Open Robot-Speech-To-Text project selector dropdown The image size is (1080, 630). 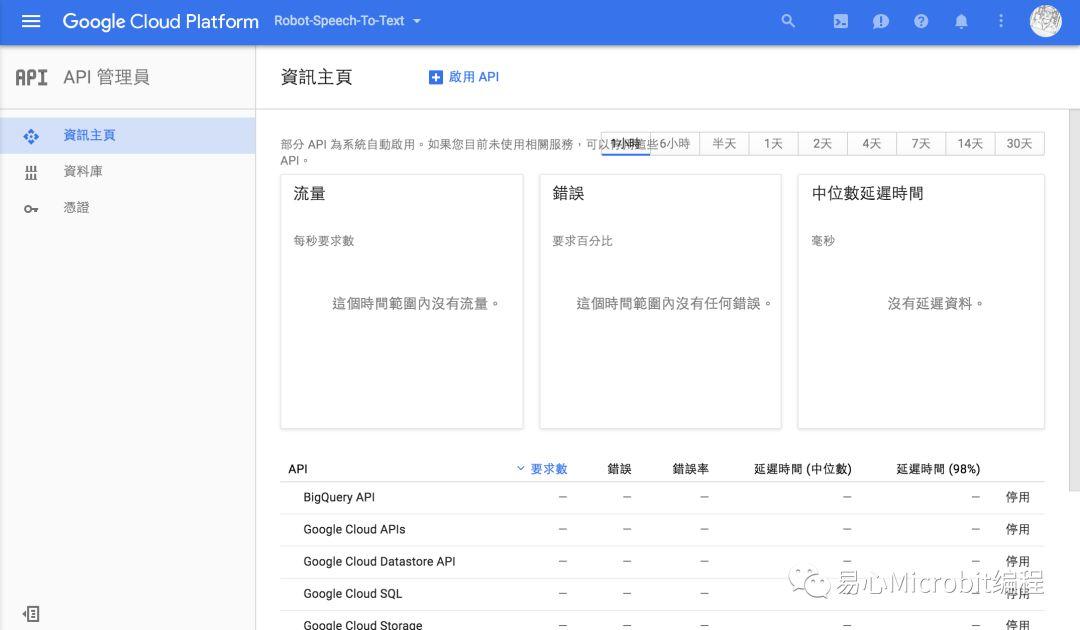click(x=347, y=21)
